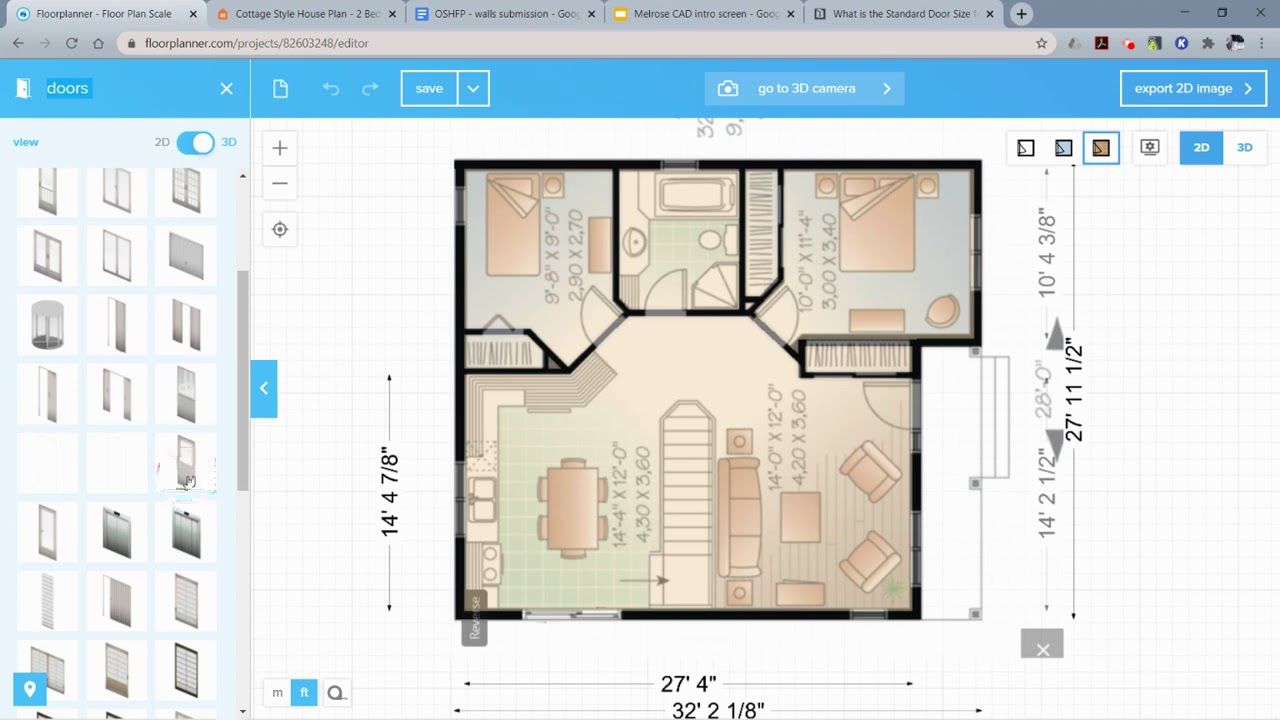Go back in browser history

click(18, 43)
